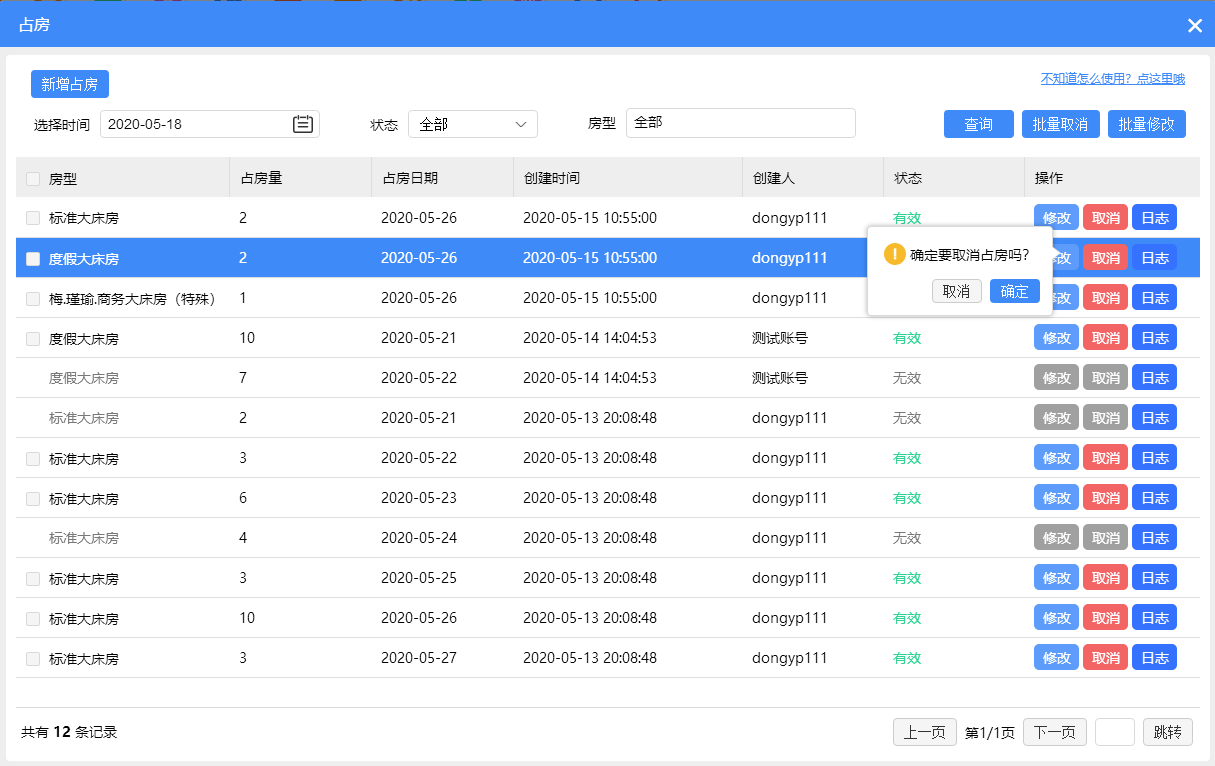This screenshot has width=1215, height=766.
Task: Tick checkbox for 标准大床房 dated 2020-05-22
Action: point(33,458)
